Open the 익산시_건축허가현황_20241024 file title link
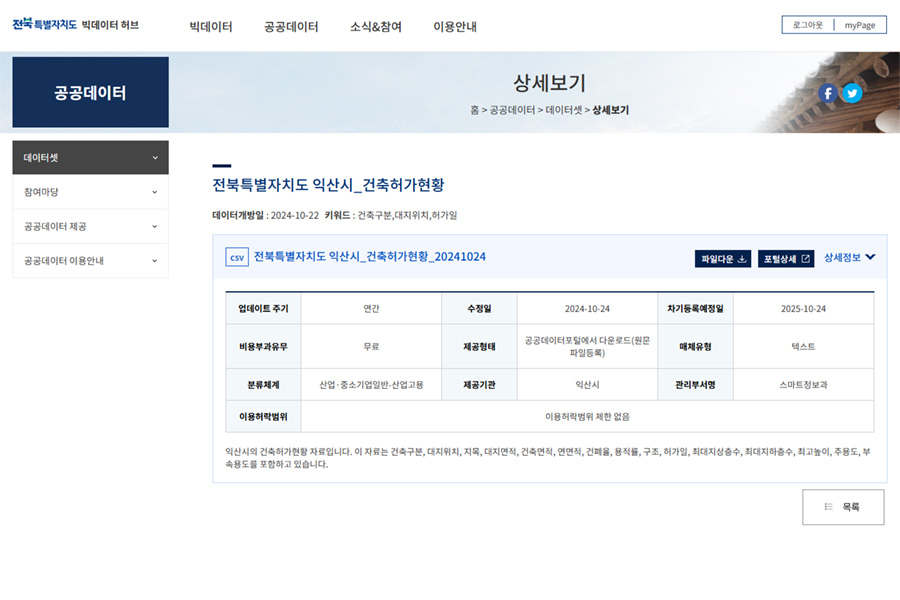The width and height of the screenshot is (900, 600). click(370, 257)
